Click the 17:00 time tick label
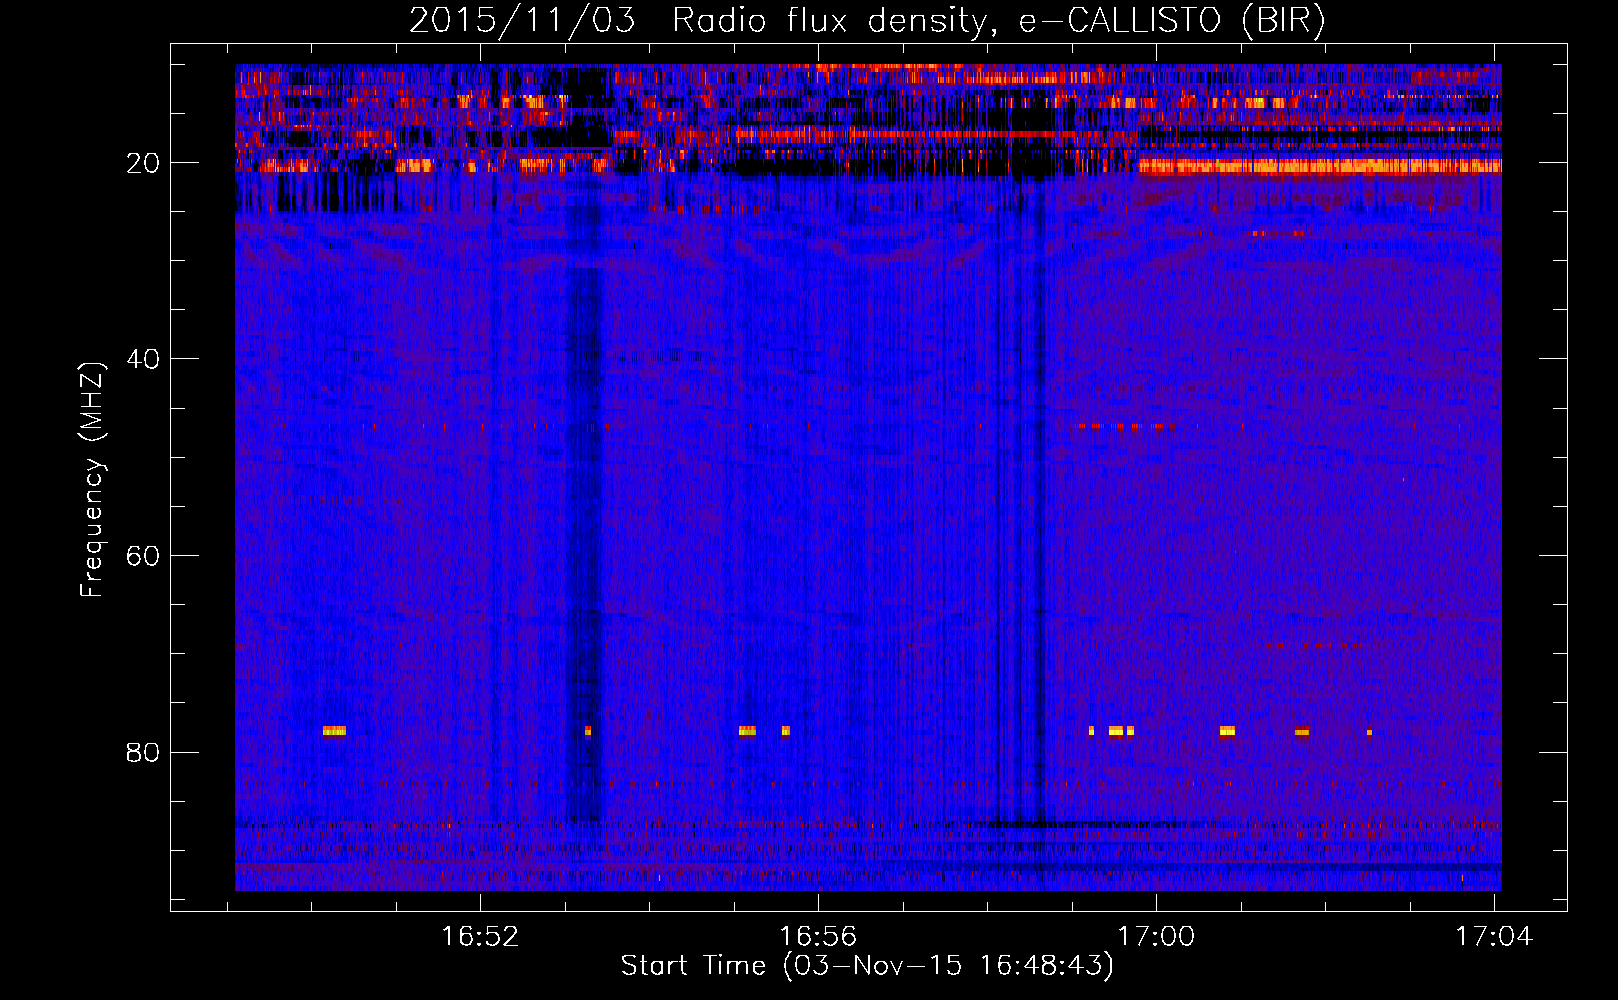Screen dimensions: 1618x1000 point(1157,937)
